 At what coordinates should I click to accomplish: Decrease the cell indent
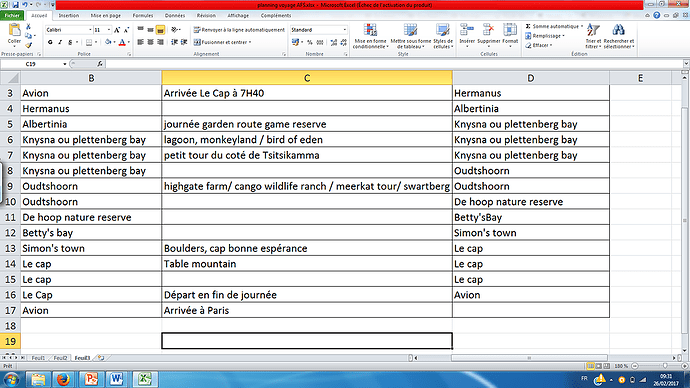pyautogui.click(x=174, y=42)
